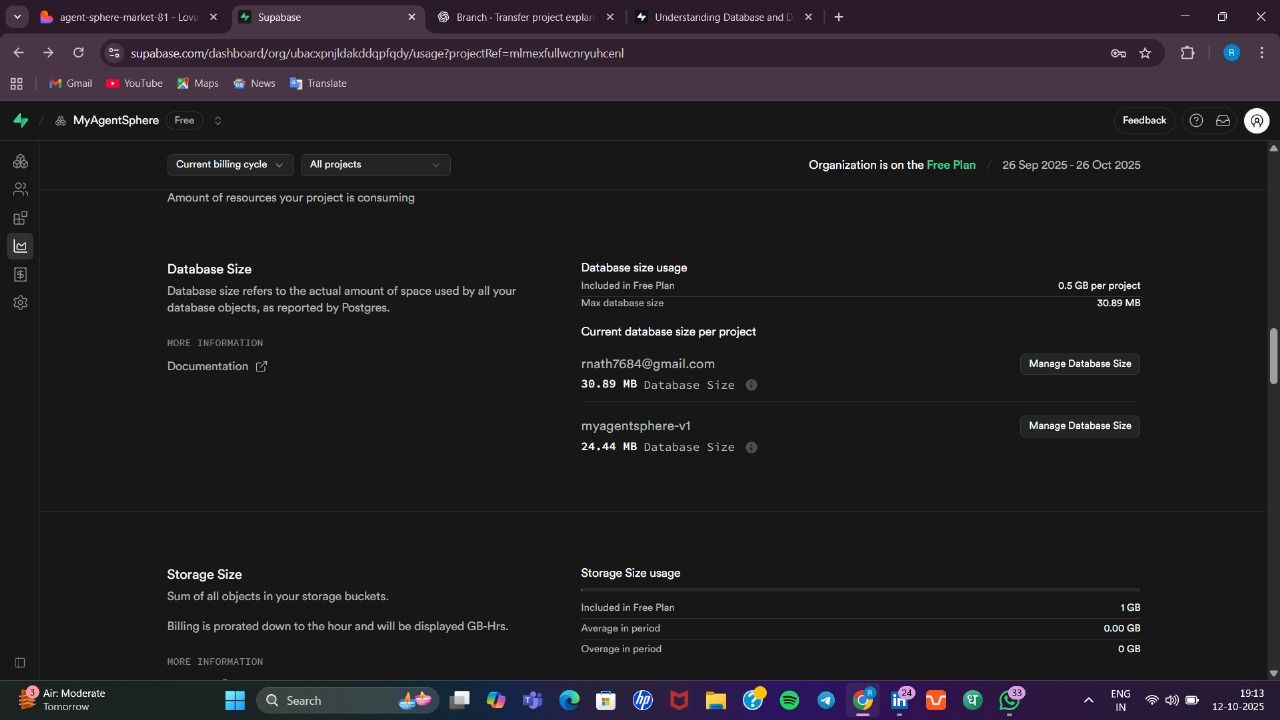Open the Chrome apps grid in bookmarks bar

click(16, 84)
